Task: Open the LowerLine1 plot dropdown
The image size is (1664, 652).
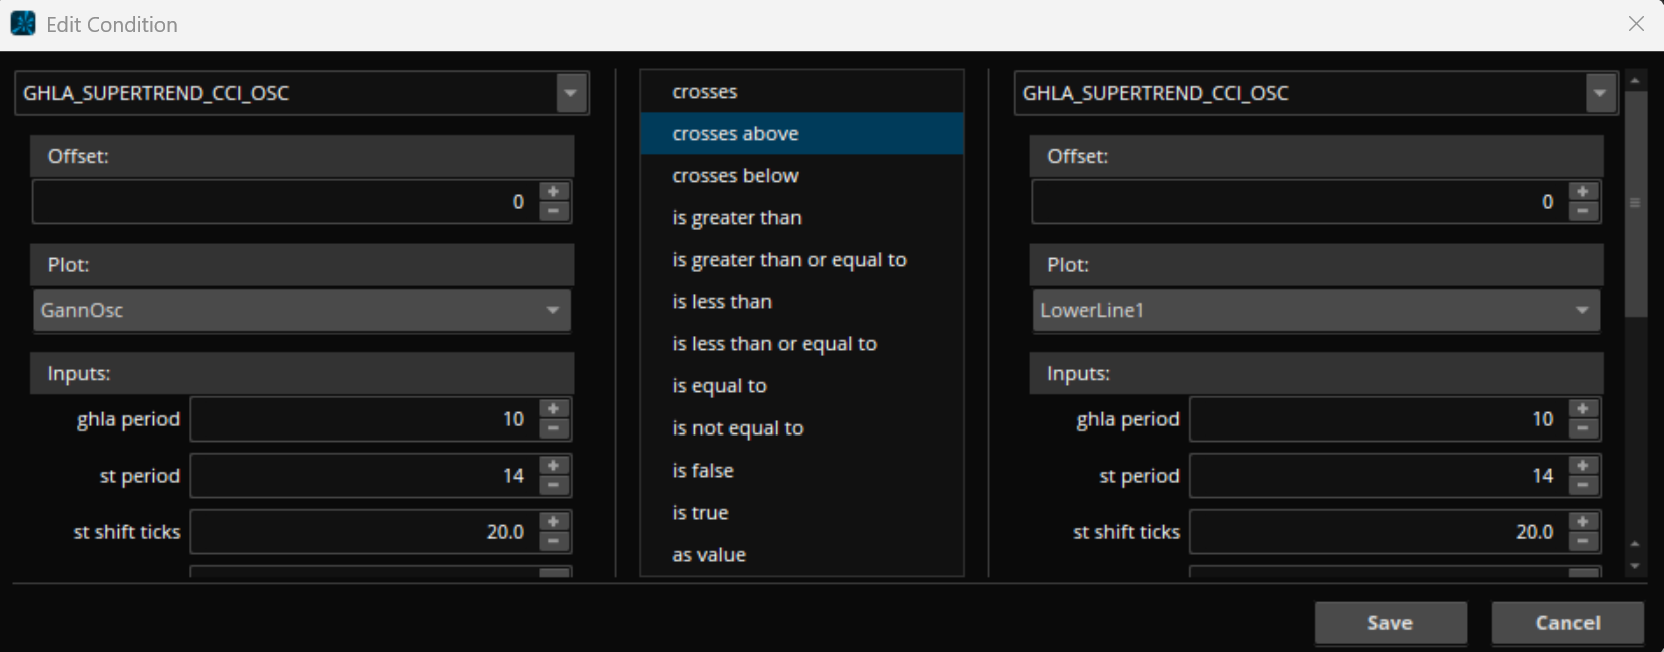Action: pos(1581,310)
